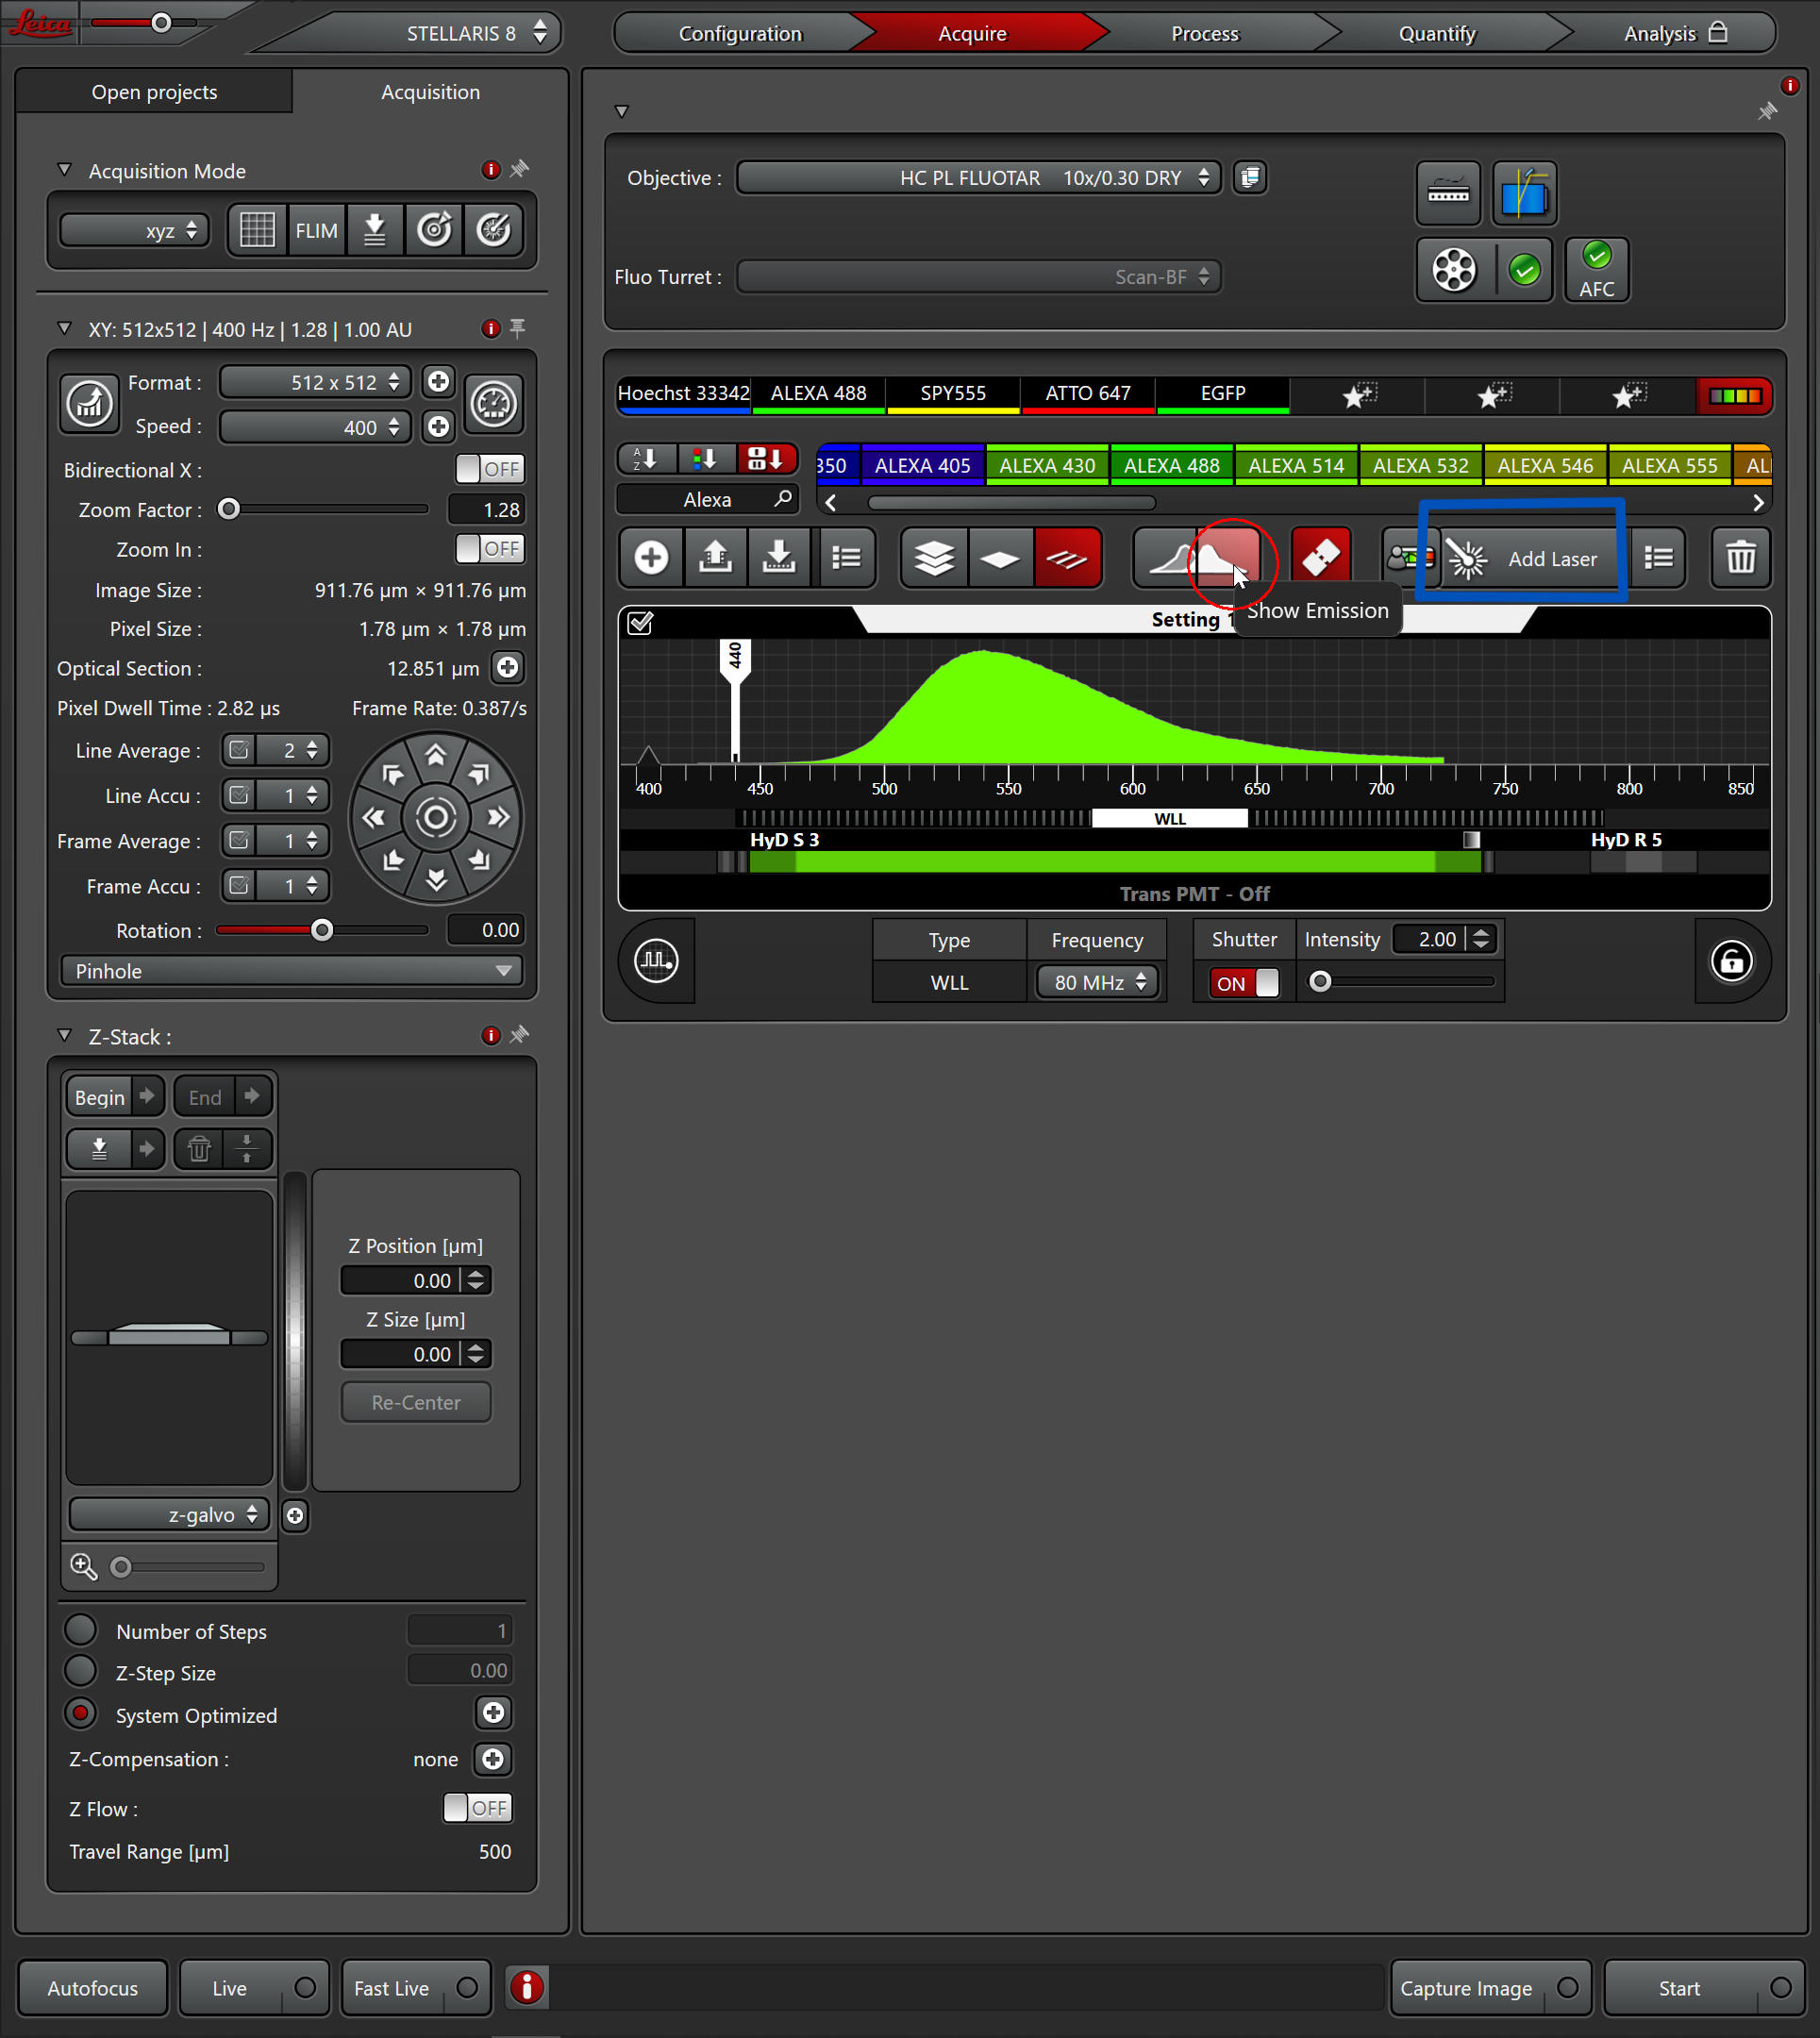Click the Fast Live button

tap(416, 1987)
